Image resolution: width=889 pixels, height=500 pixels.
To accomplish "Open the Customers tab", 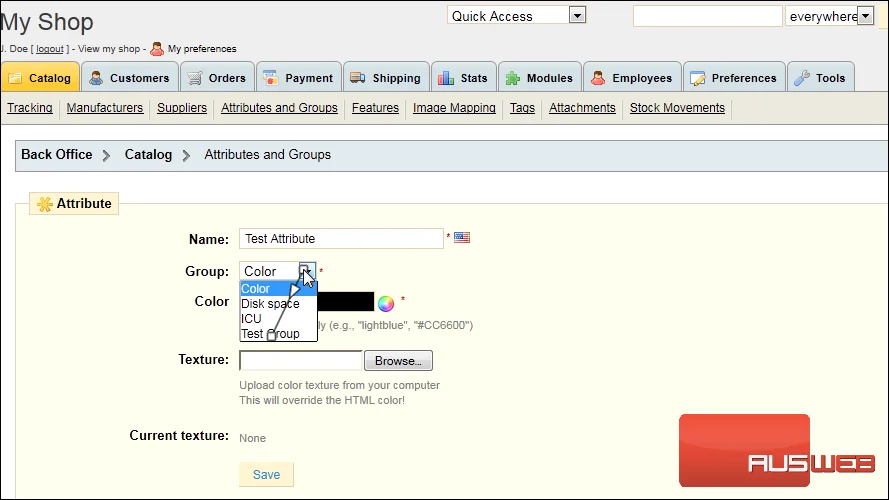I will 130,77.
